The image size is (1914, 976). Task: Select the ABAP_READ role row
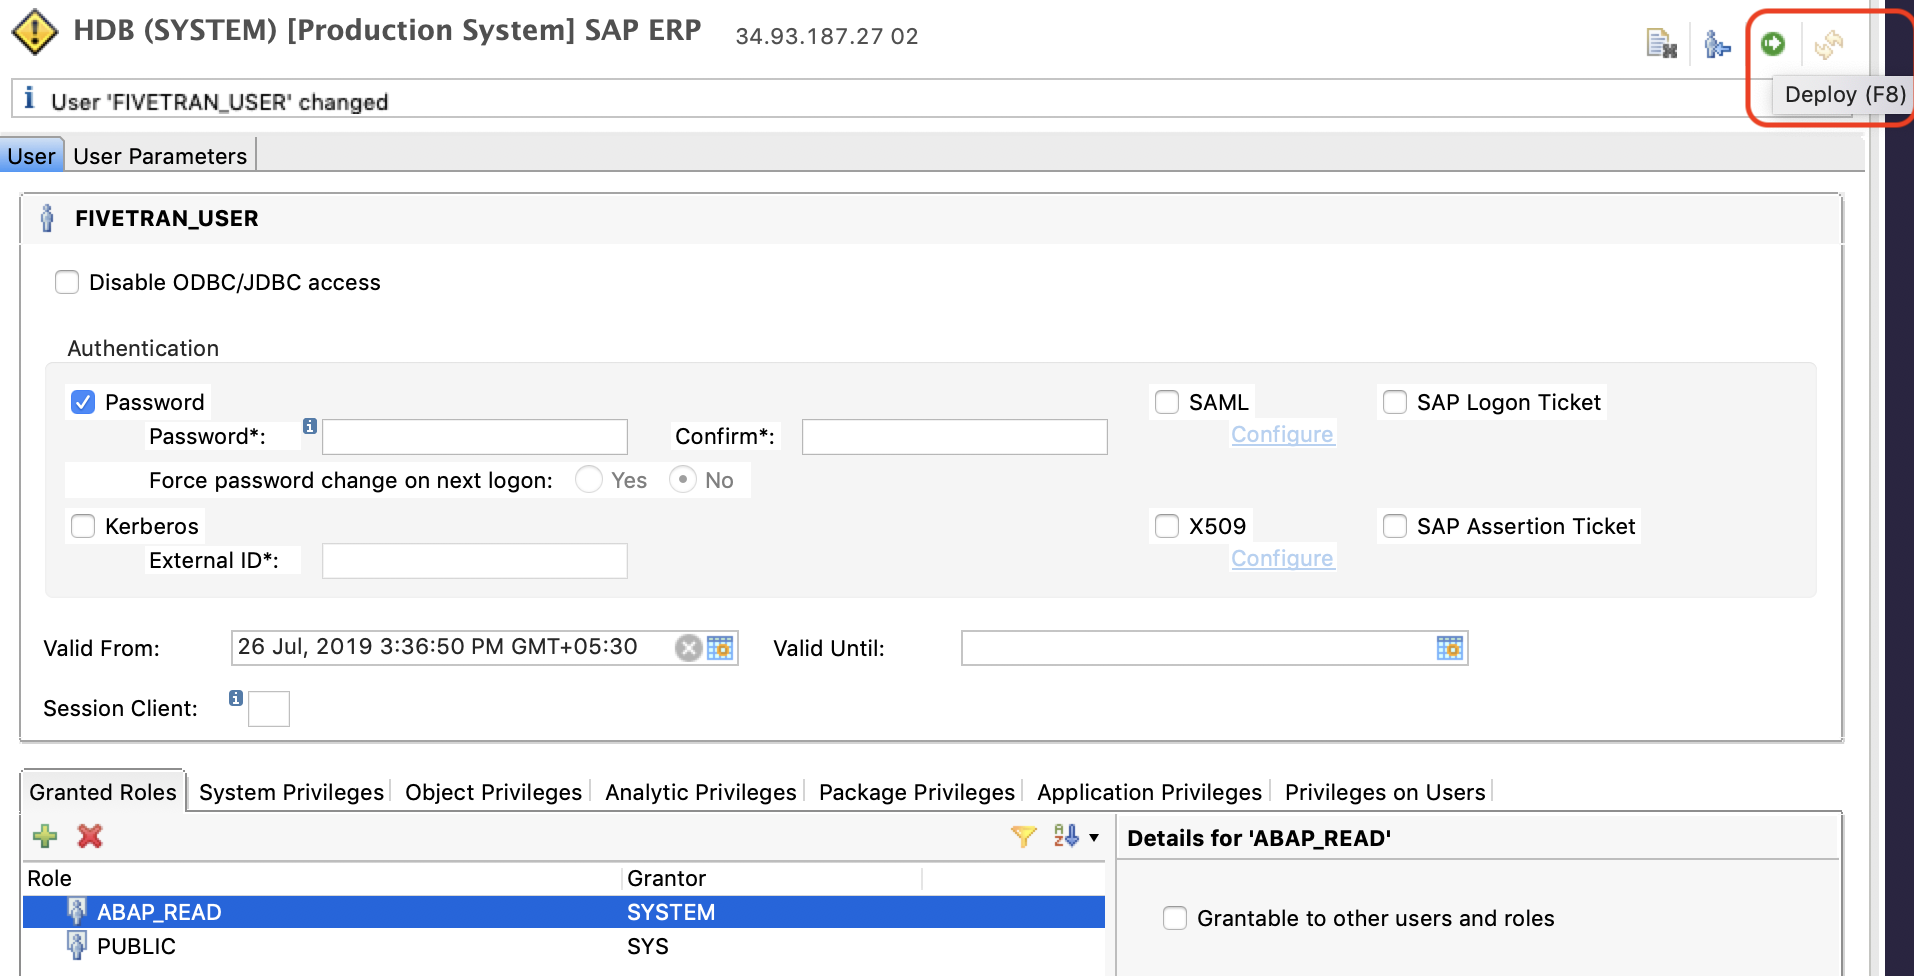click(564, 912)
